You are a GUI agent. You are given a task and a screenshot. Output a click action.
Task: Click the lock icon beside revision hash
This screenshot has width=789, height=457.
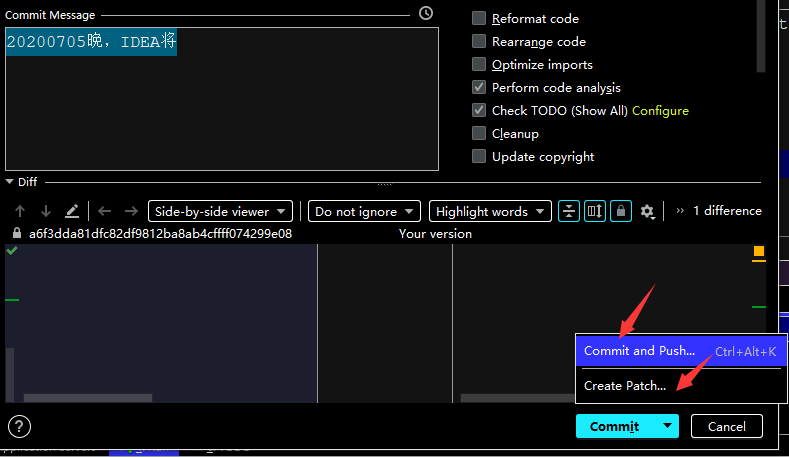point(17,233)
